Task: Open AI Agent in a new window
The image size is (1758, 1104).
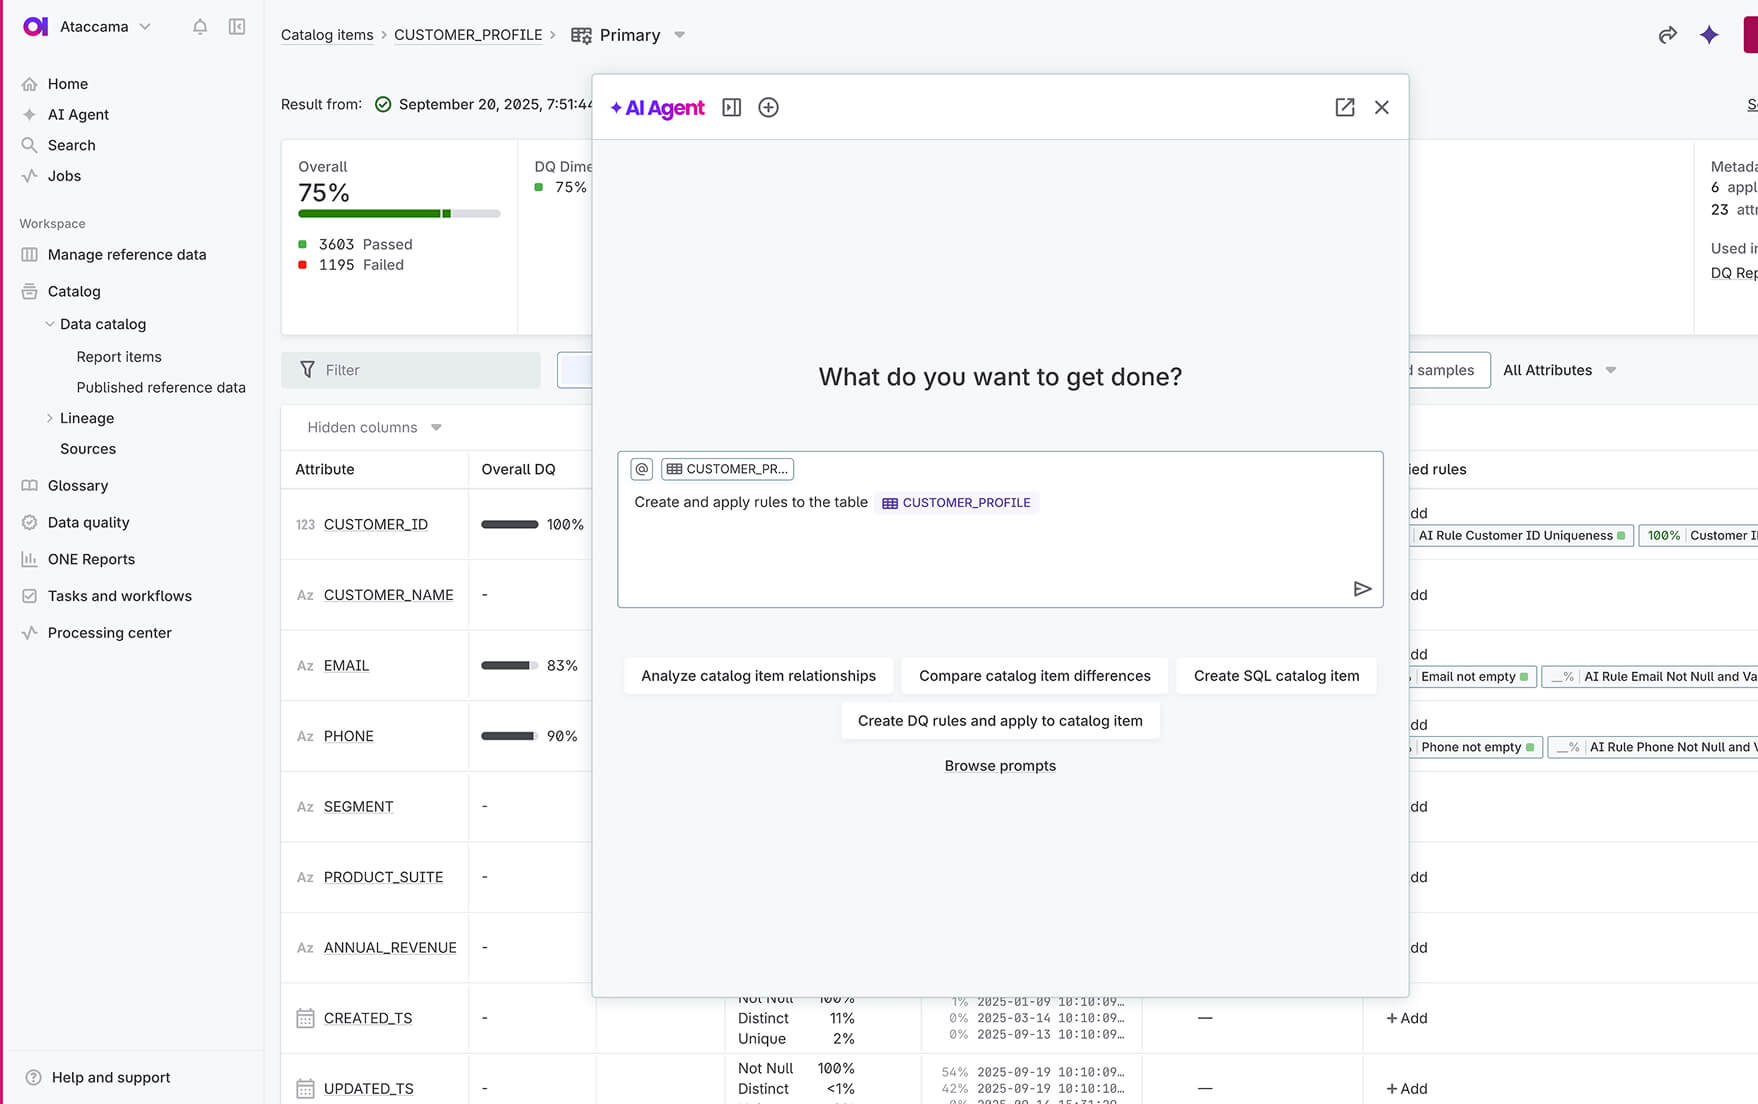Action: coord(1344,107)
